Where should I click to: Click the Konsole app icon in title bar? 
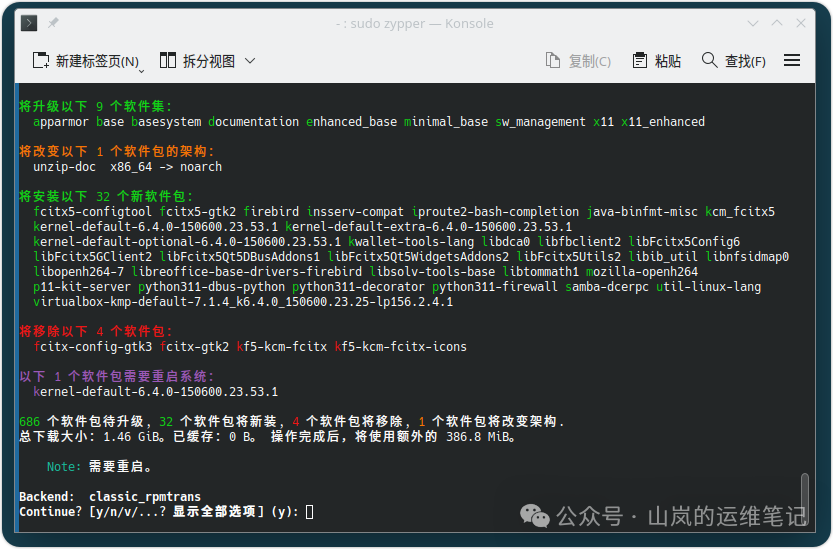(30, 23)
